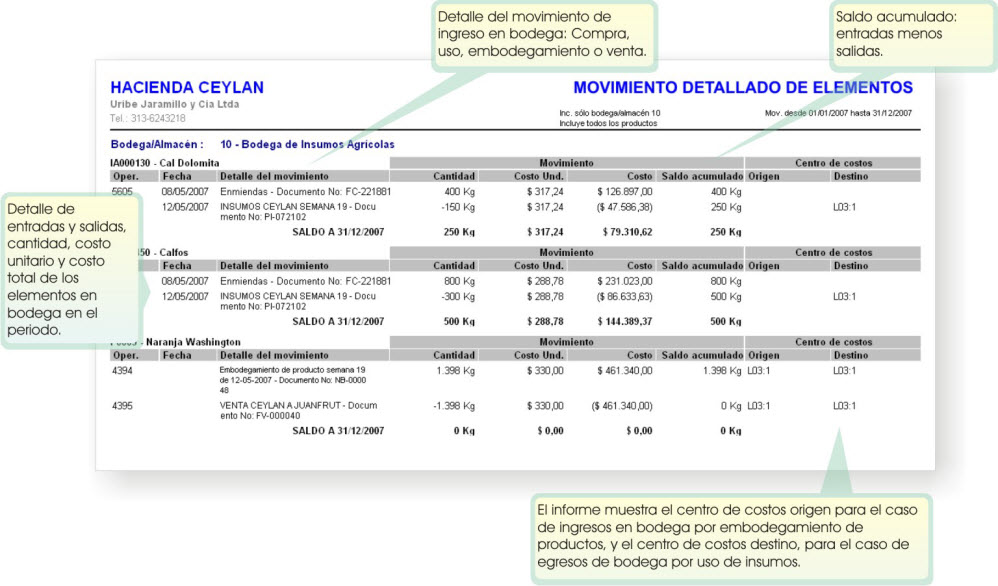Click the quantity -1.398 Kg
The width and height of the screenshot is (998, 586).
454,406
